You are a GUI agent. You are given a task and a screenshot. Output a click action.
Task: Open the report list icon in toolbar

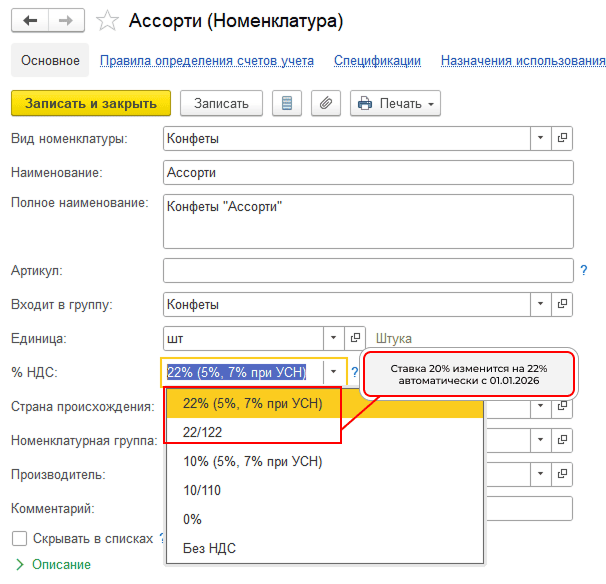pos(288,103)
